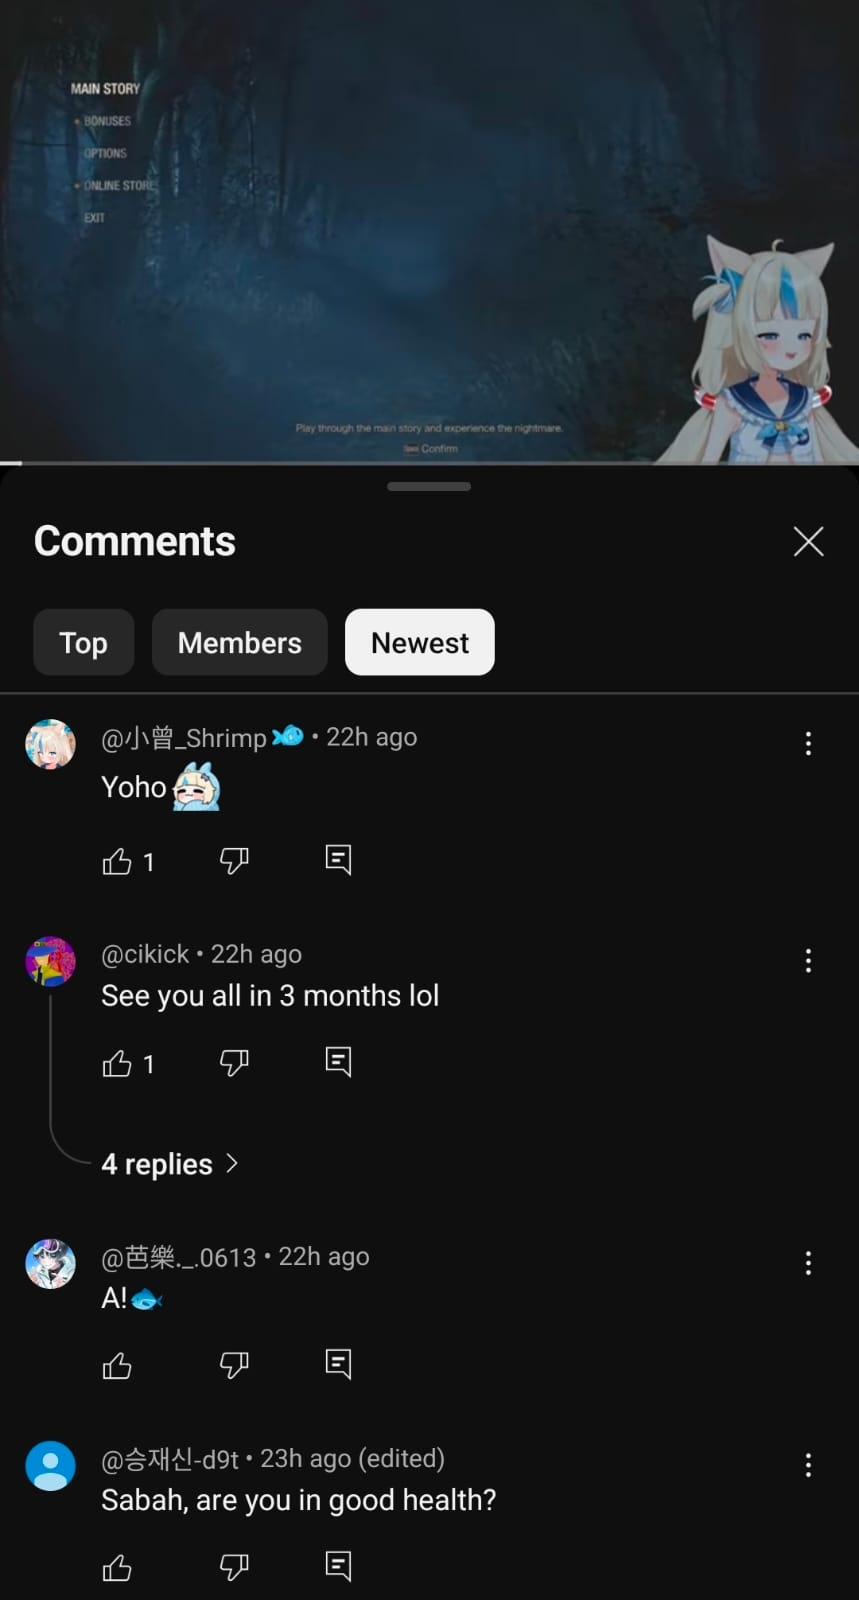This screenshot has width=859, height=1600.
Task: Reply to "Sabah, are you in good health?"
Action: click(x=338, y=1566)
